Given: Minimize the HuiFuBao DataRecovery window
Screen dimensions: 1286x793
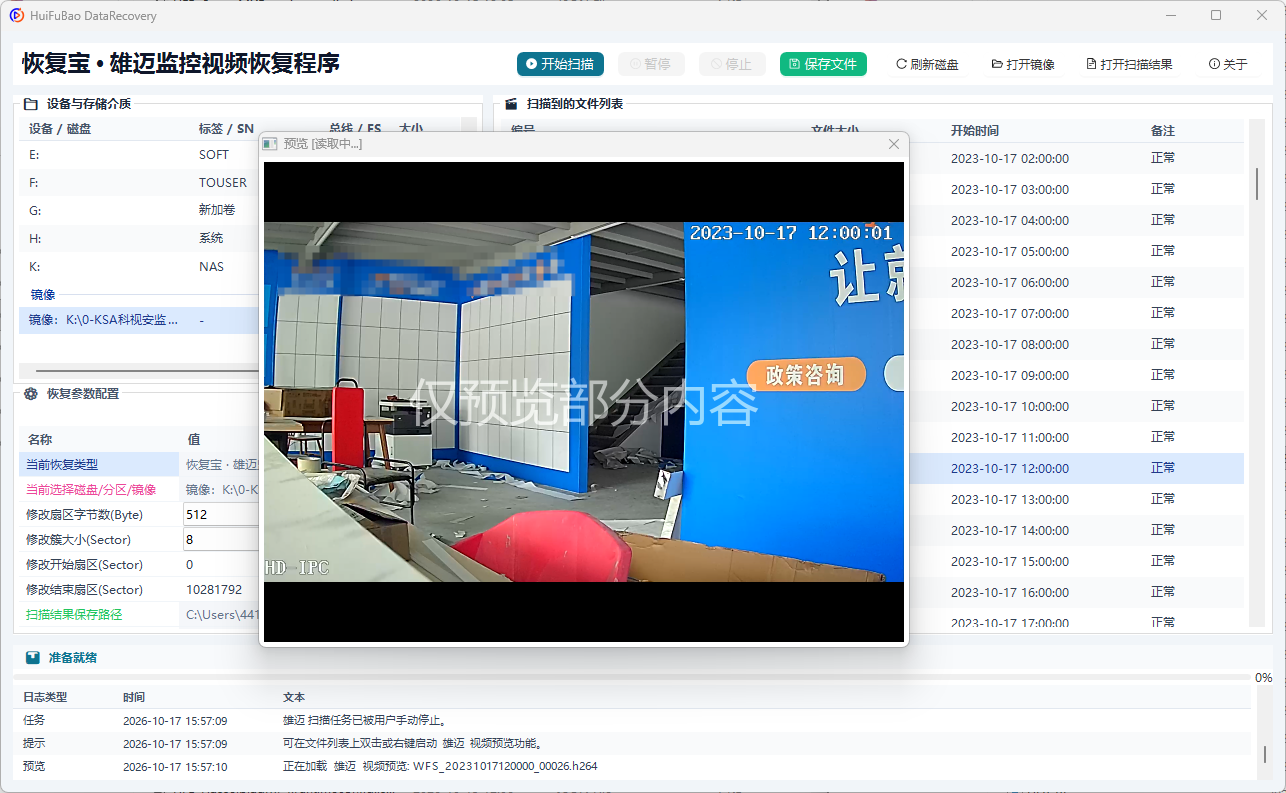Looking at the screenshot, I should coord(1172,15).
